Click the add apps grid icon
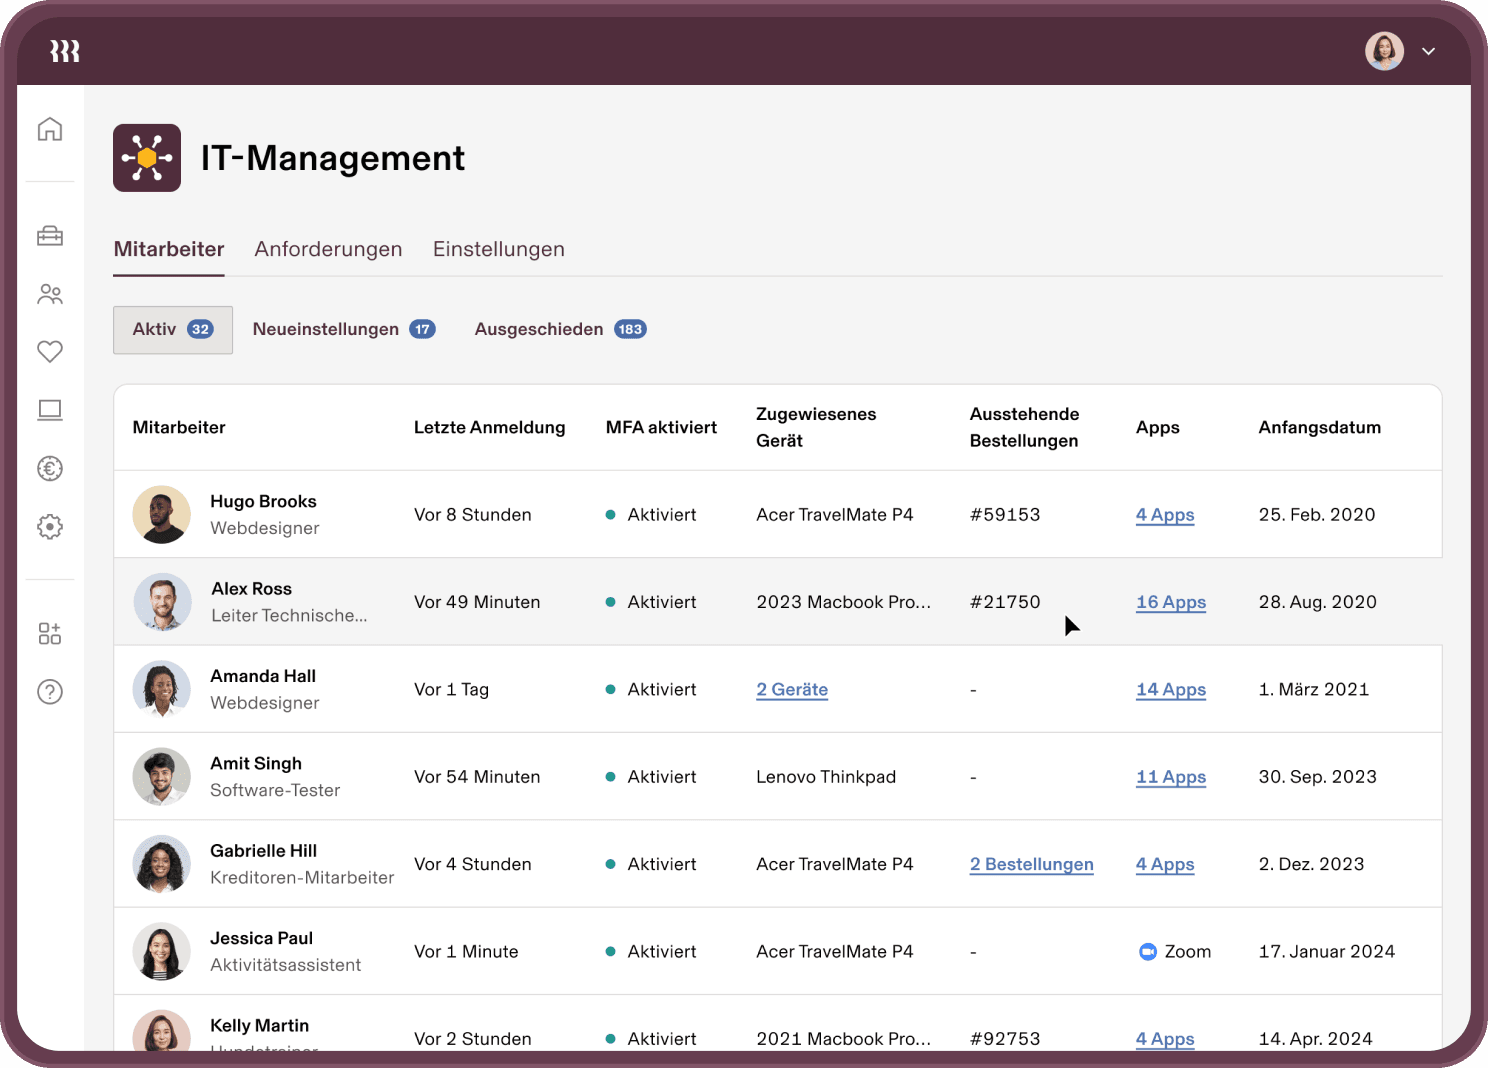The height and width of the screenshot is (1068, 1488). point(50,633)
